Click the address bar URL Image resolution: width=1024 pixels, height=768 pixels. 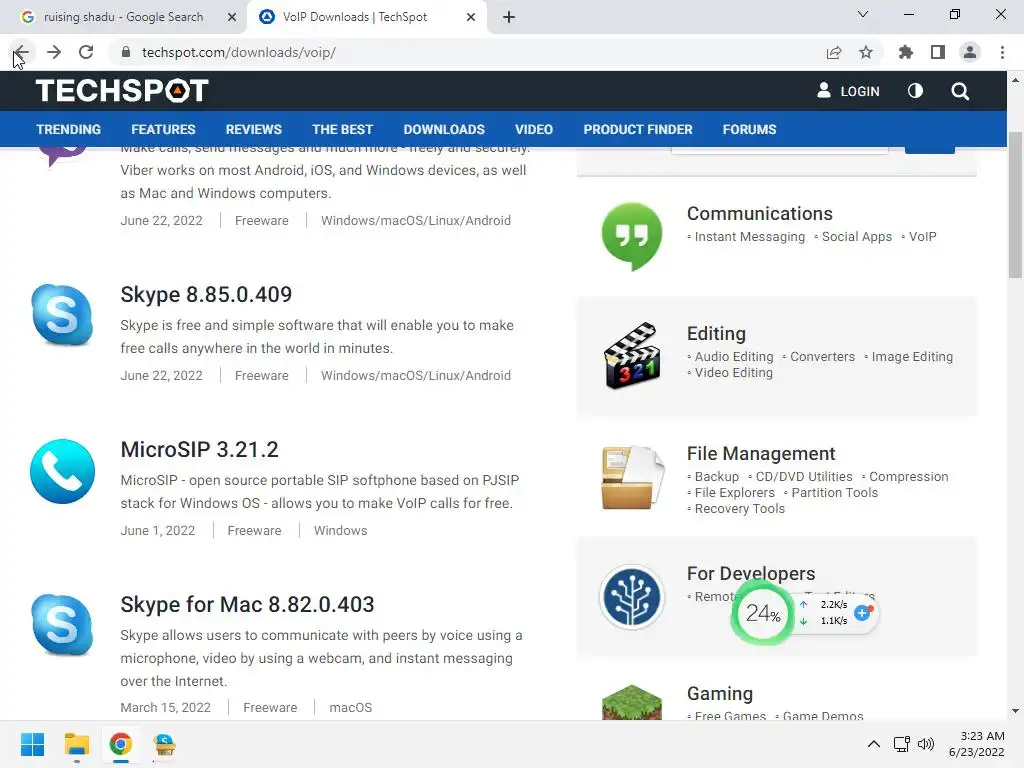(238, 52)
